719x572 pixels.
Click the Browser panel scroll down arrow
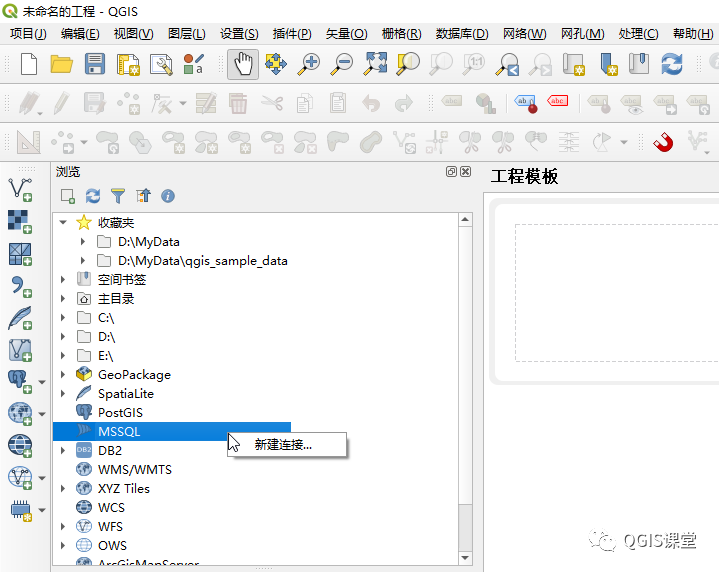(x=465, y=558)
